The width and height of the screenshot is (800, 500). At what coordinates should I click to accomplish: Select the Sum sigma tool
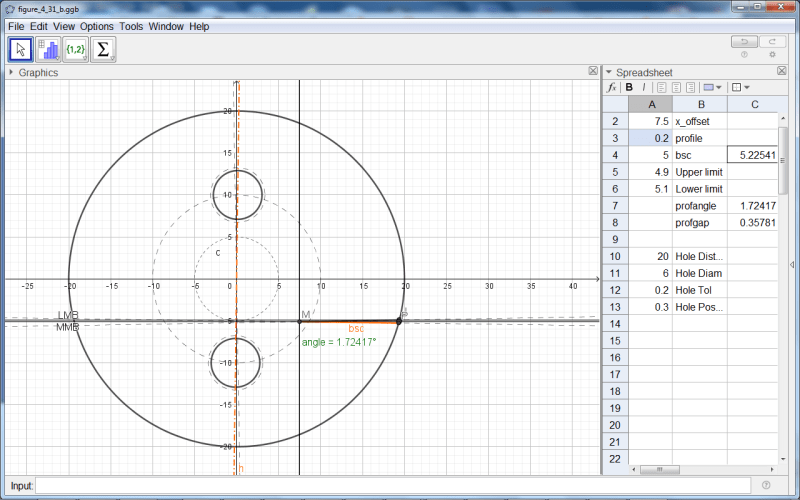tap(103, 49)
